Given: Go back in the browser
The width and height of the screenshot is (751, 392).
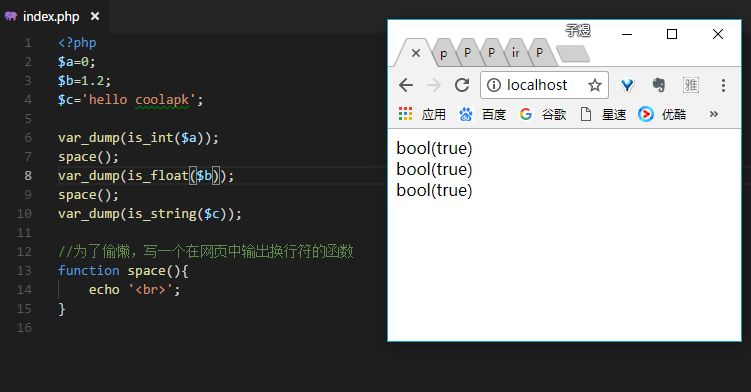Looking at the screenshot, I should (406, 85).
